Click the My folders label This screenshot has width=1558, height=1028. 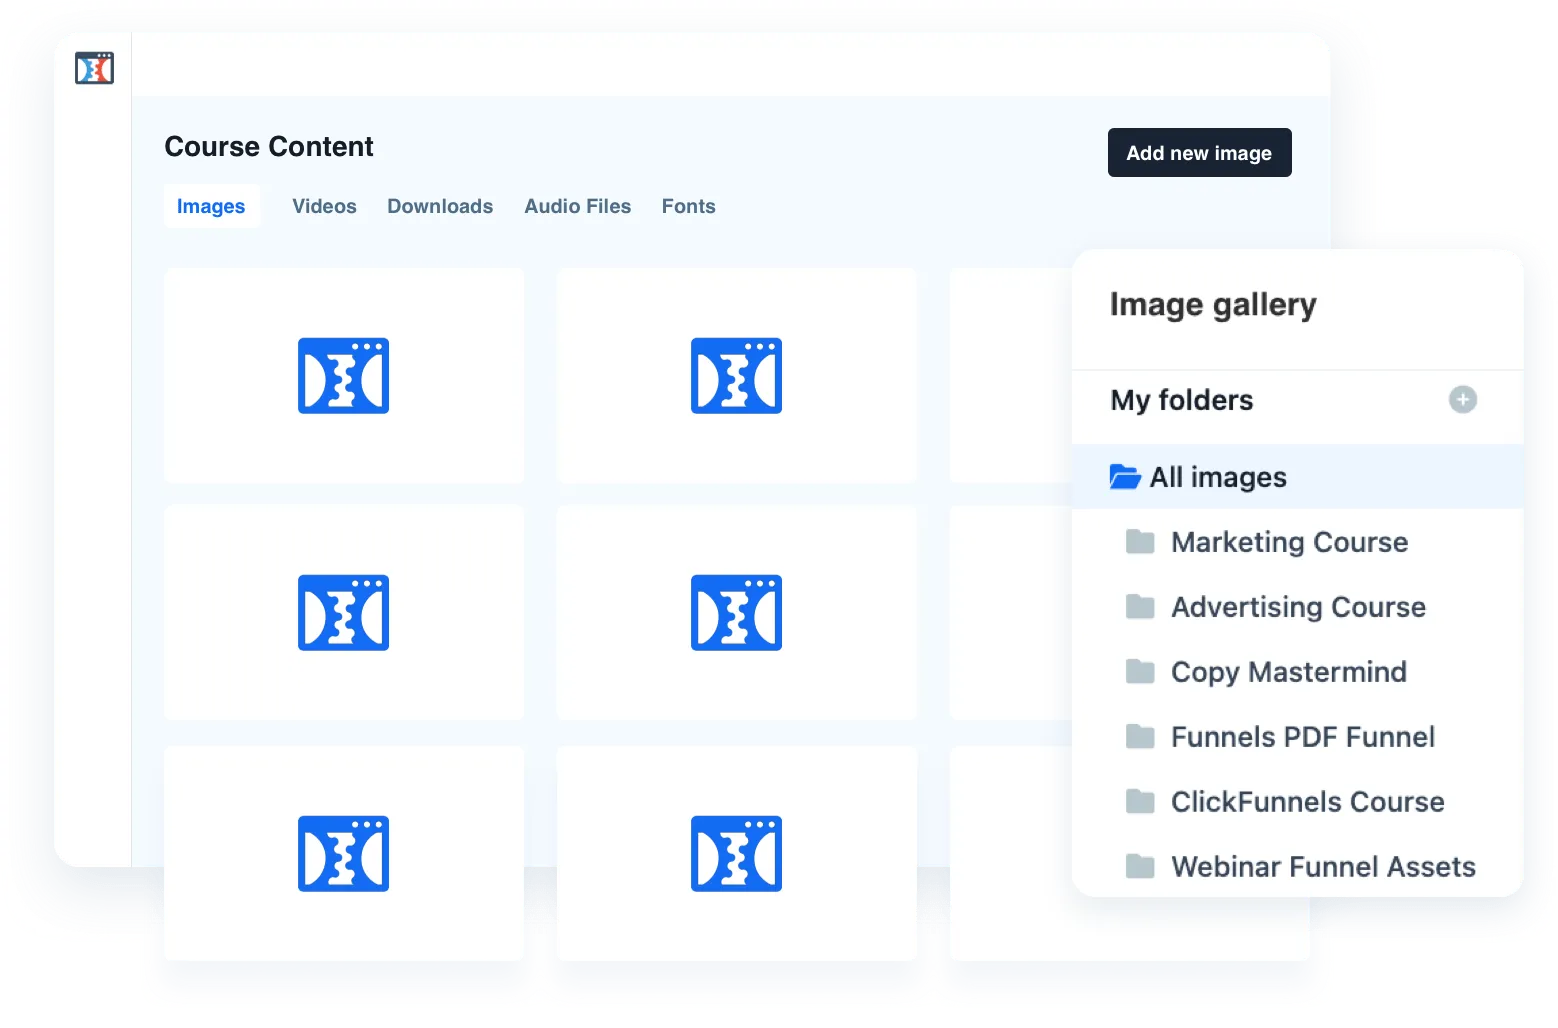[x=1182, y=400]
